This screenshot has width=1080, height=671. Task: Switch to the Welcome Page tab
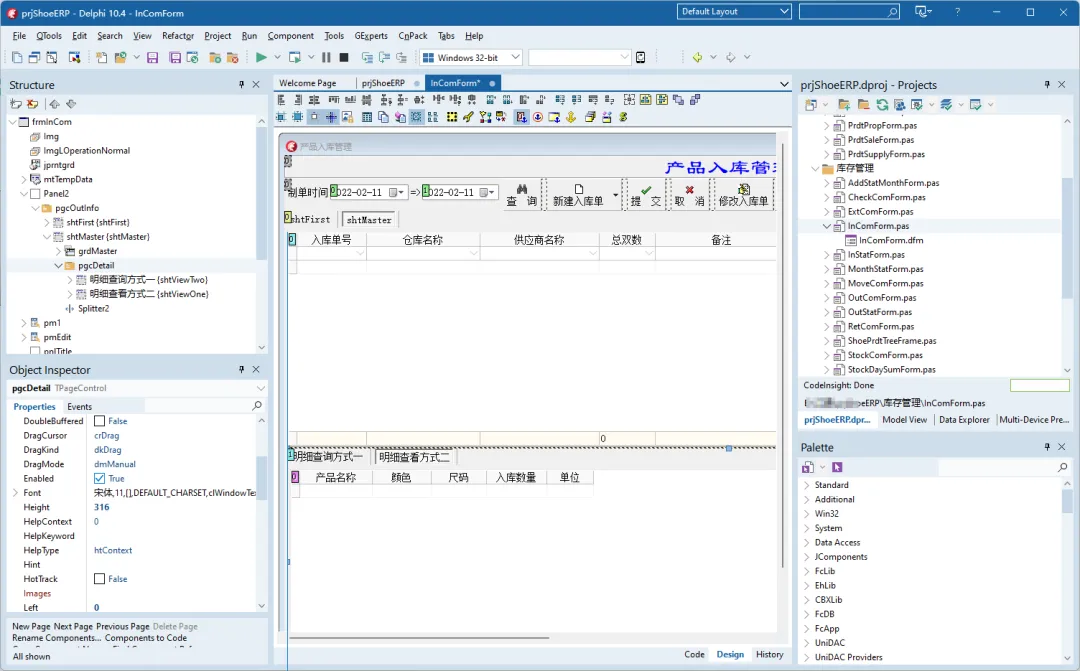point(307,83)
